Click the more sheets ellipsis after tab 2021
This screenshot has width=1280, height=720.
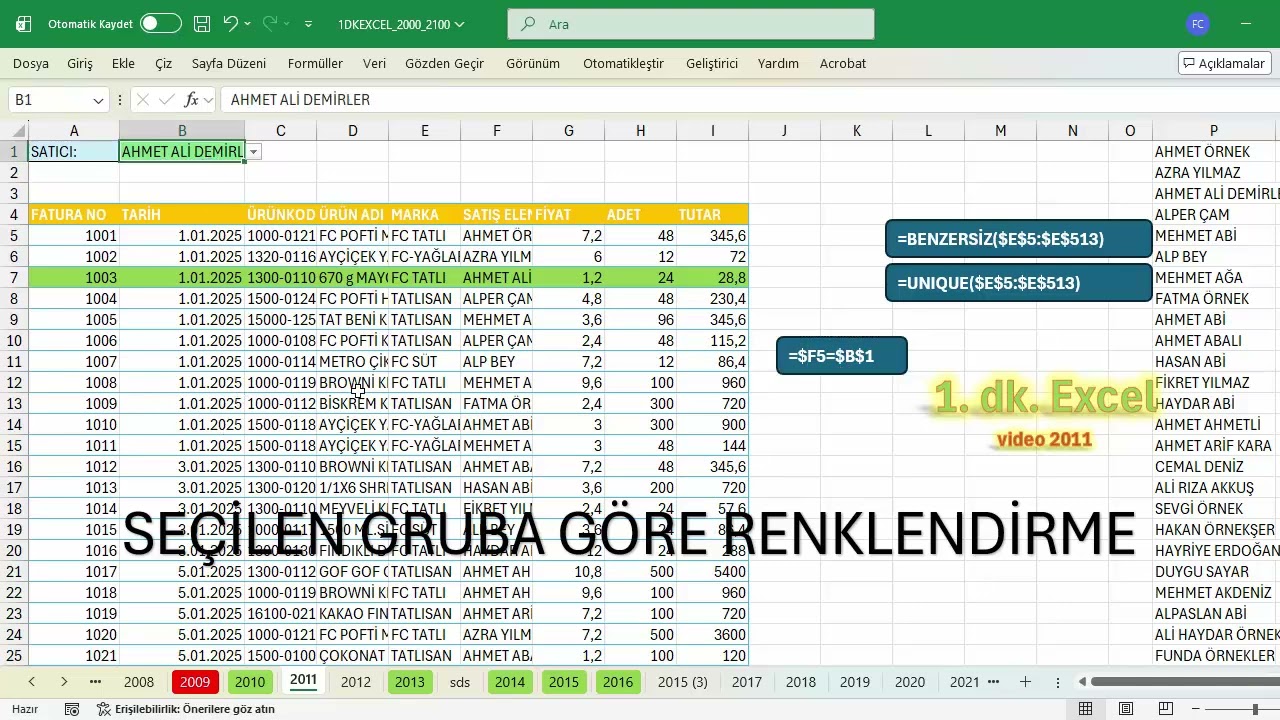coord(993,682)
